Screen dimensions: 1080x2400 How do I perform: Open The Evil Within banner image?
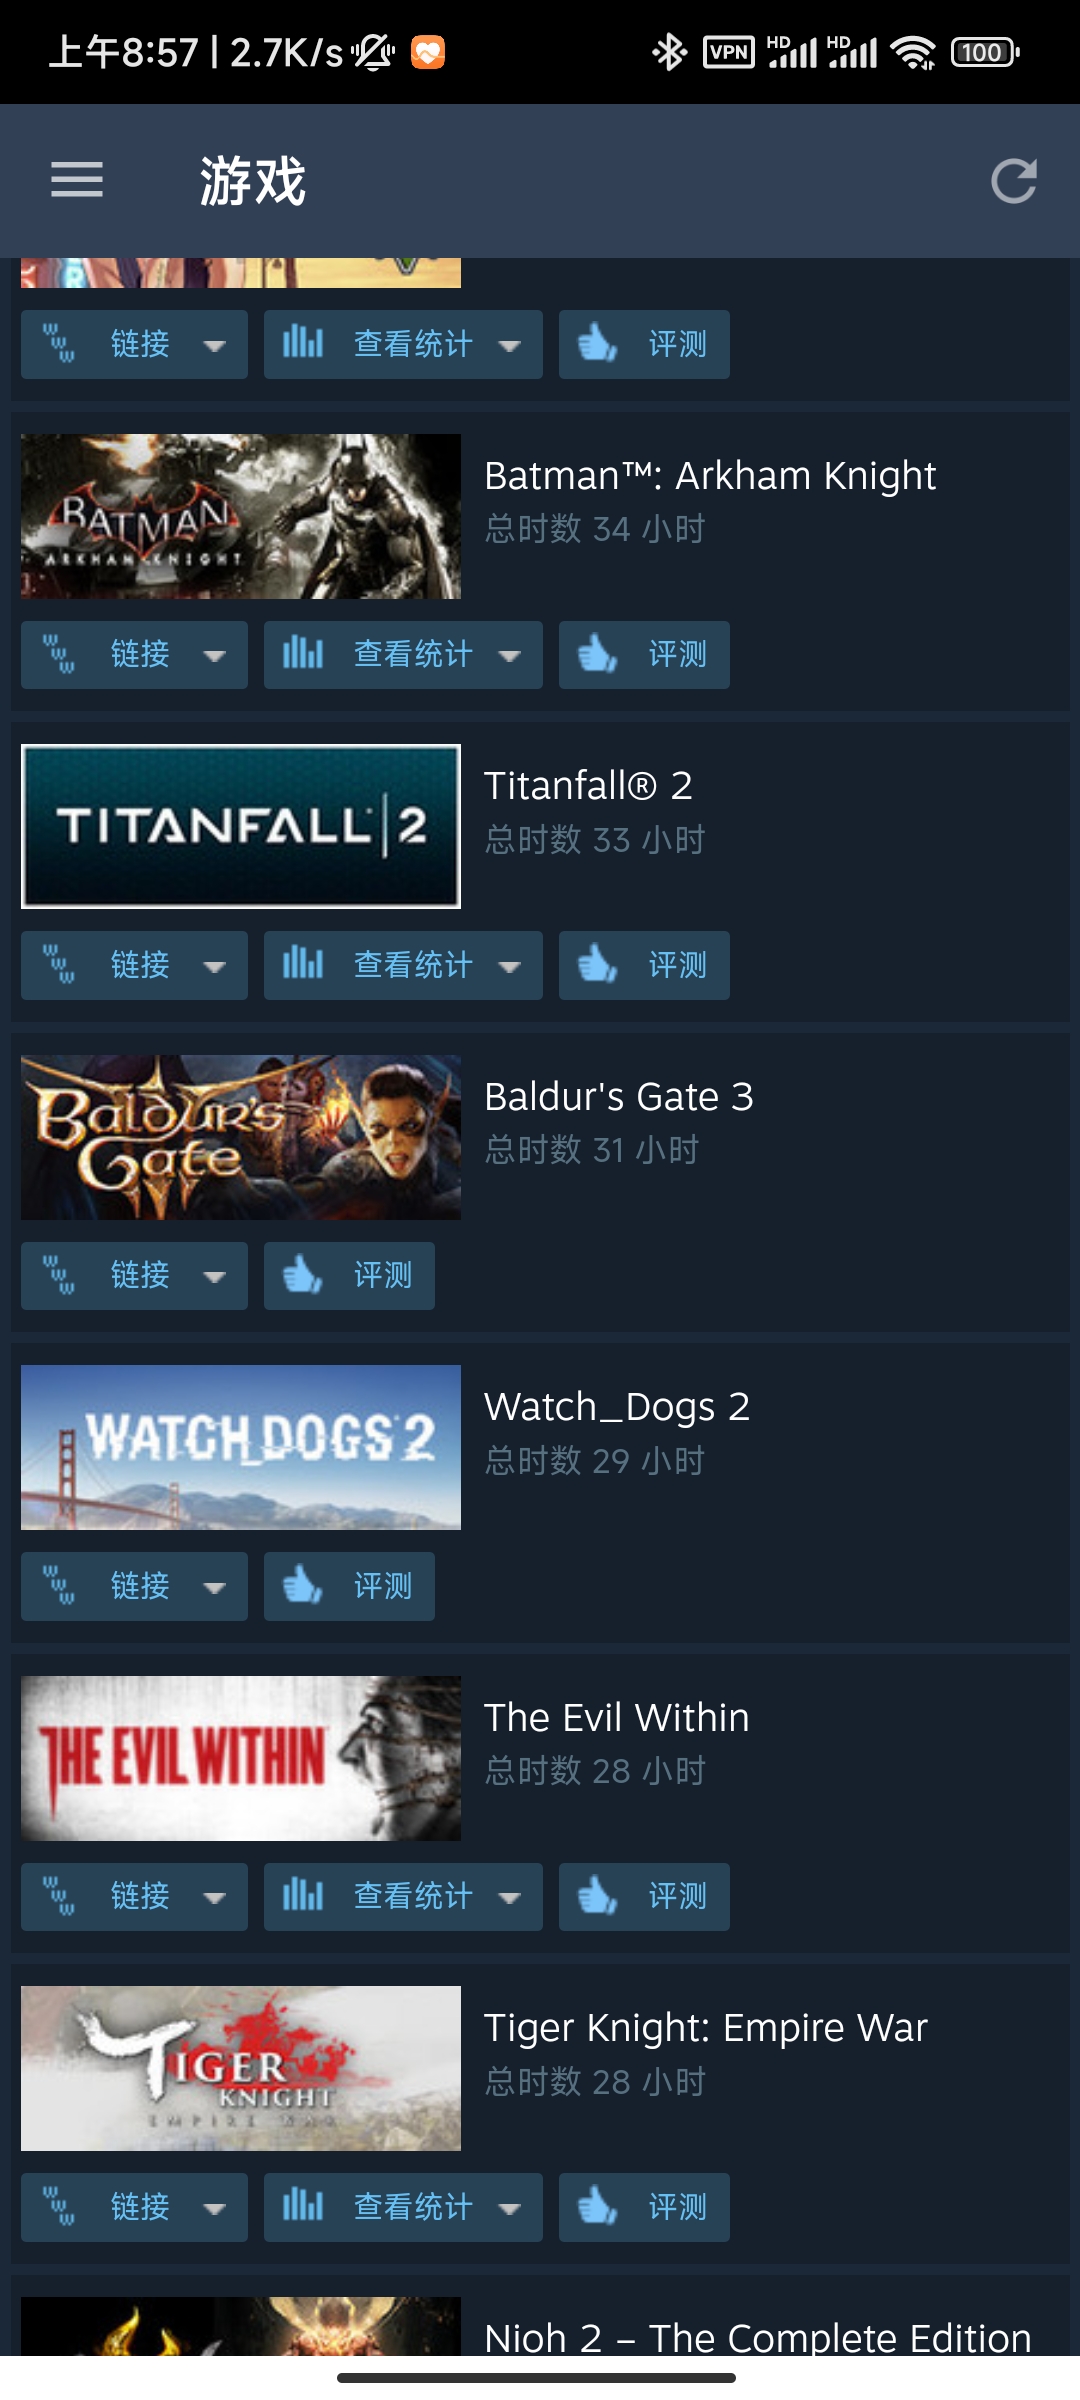(x=241, y=1758)
